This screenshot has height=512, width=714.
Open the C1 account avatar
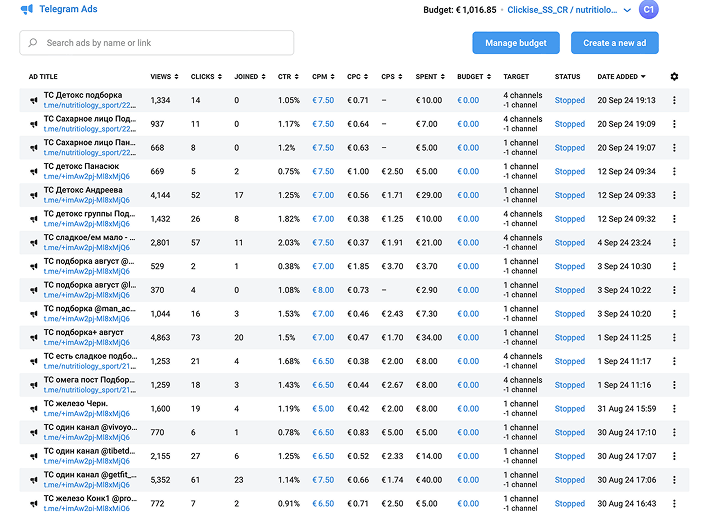click(648, 9)
